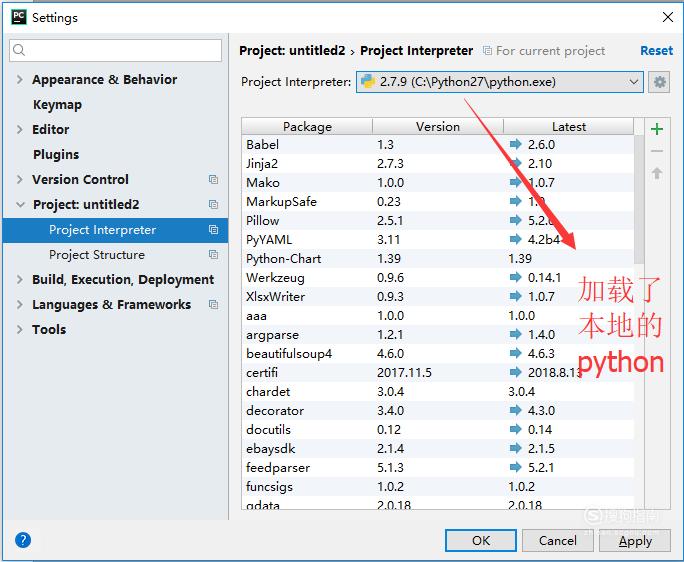Click the package list vertical scrollbar

pyautogui.click(x=639, y=199)
